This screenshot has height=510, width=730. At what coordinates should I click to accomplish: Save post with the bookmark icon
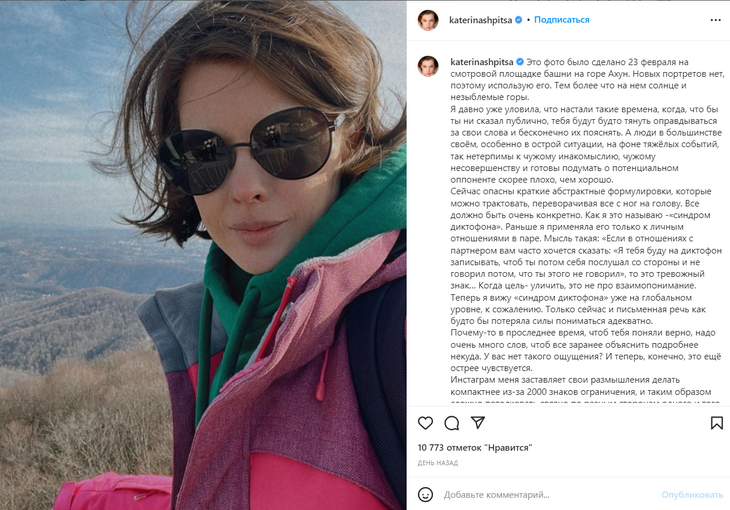point(716,423)
